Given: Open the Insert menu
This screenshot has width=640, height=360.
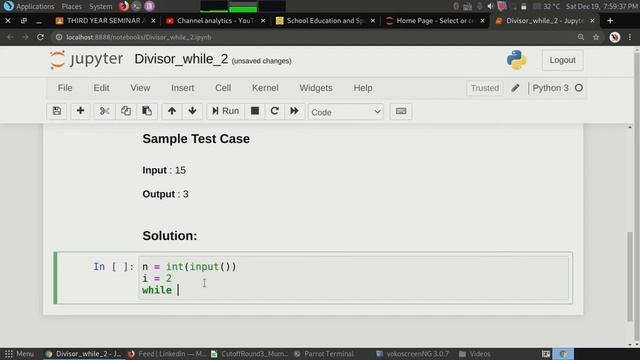Looking at the screenshot, I should [182, 88].
